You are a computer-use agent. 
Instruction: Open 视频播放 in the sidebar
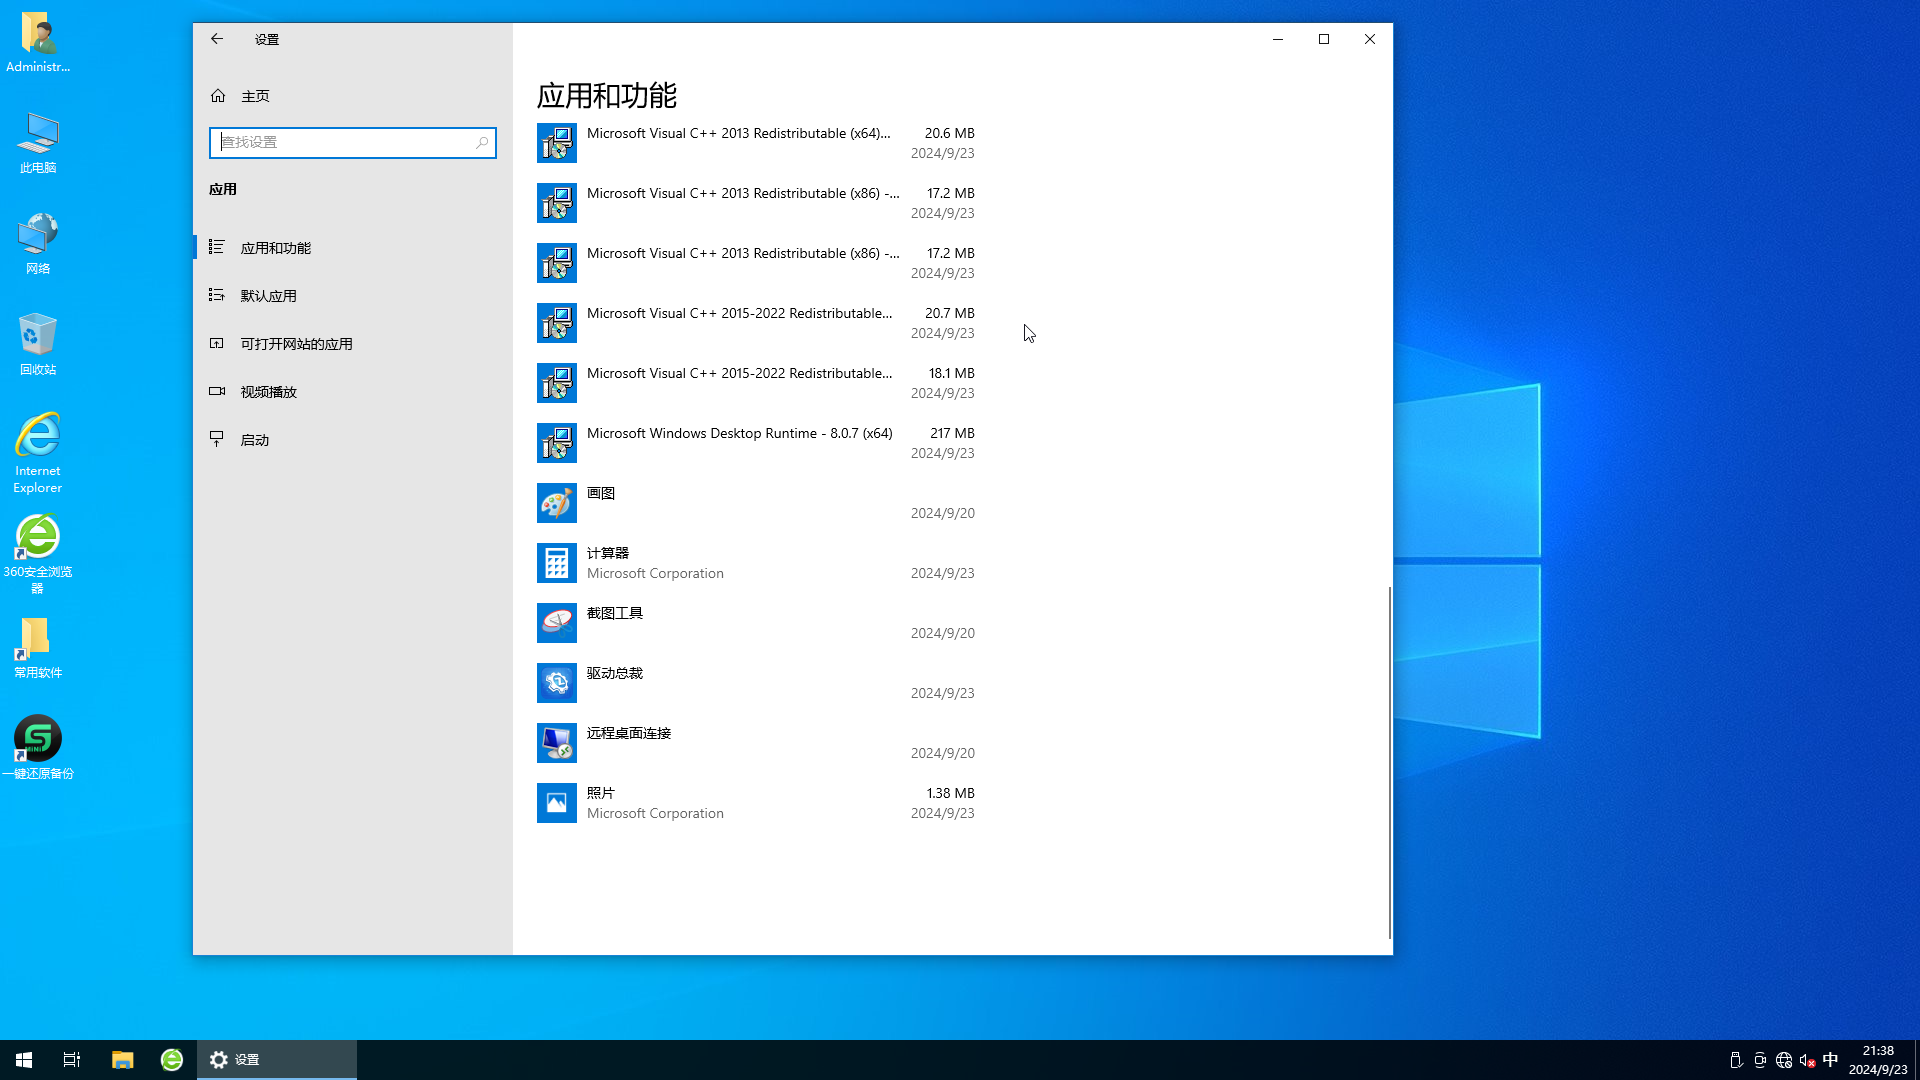353,392
